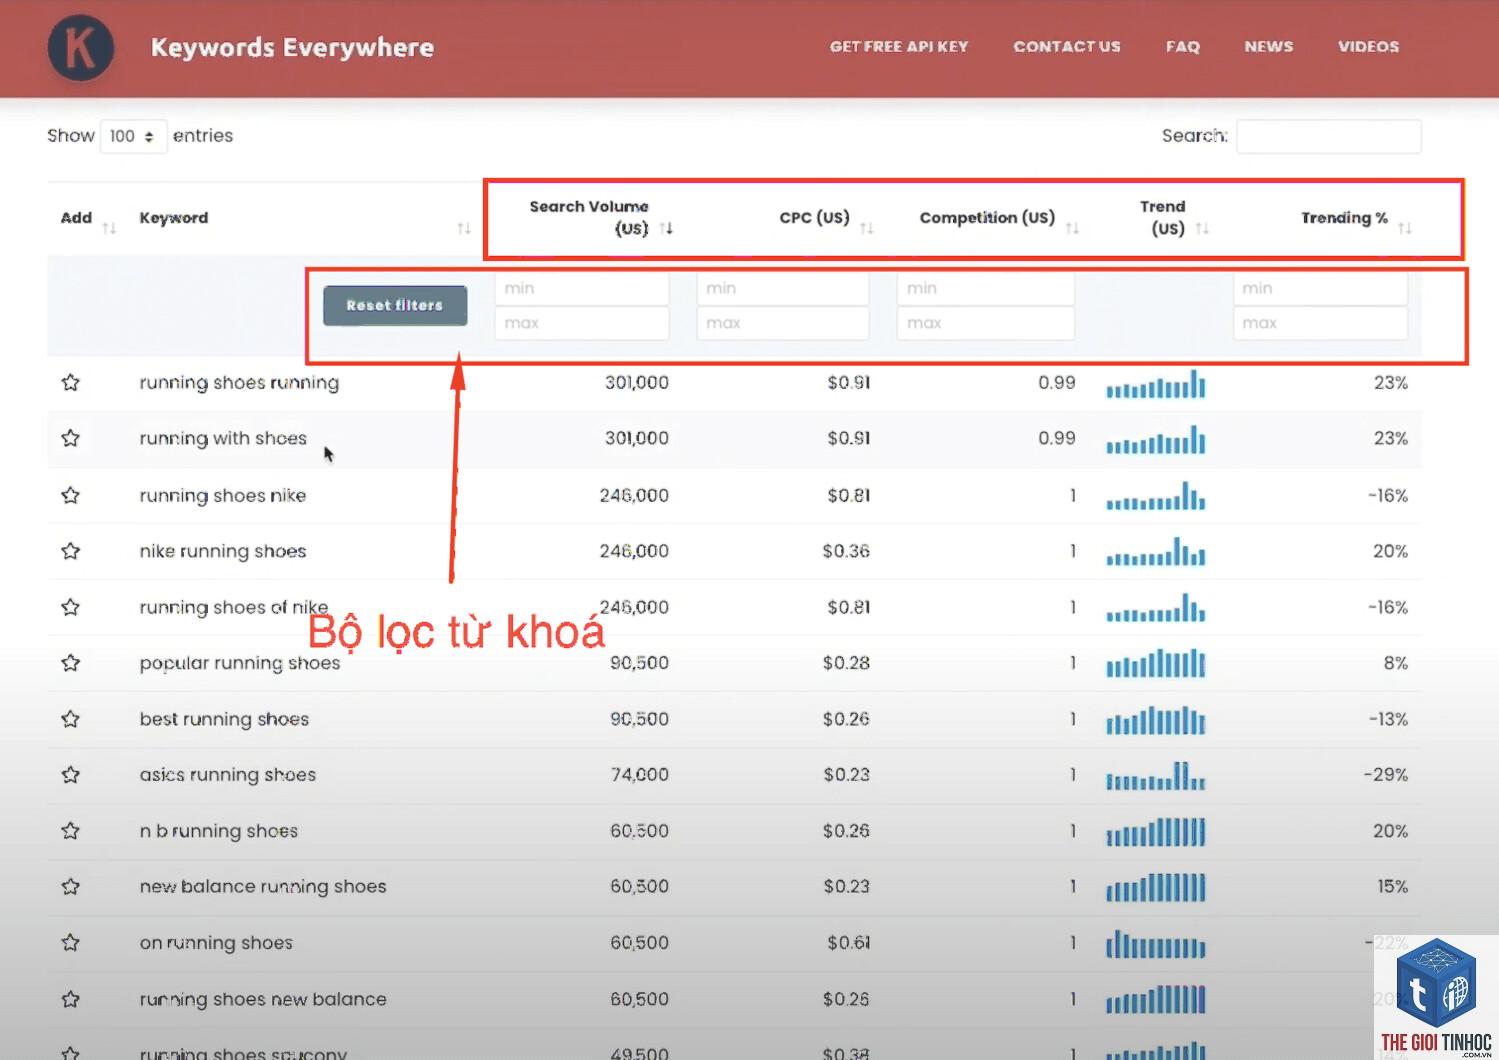Click the 'new balance running shoes' keyword

point(263,887)
